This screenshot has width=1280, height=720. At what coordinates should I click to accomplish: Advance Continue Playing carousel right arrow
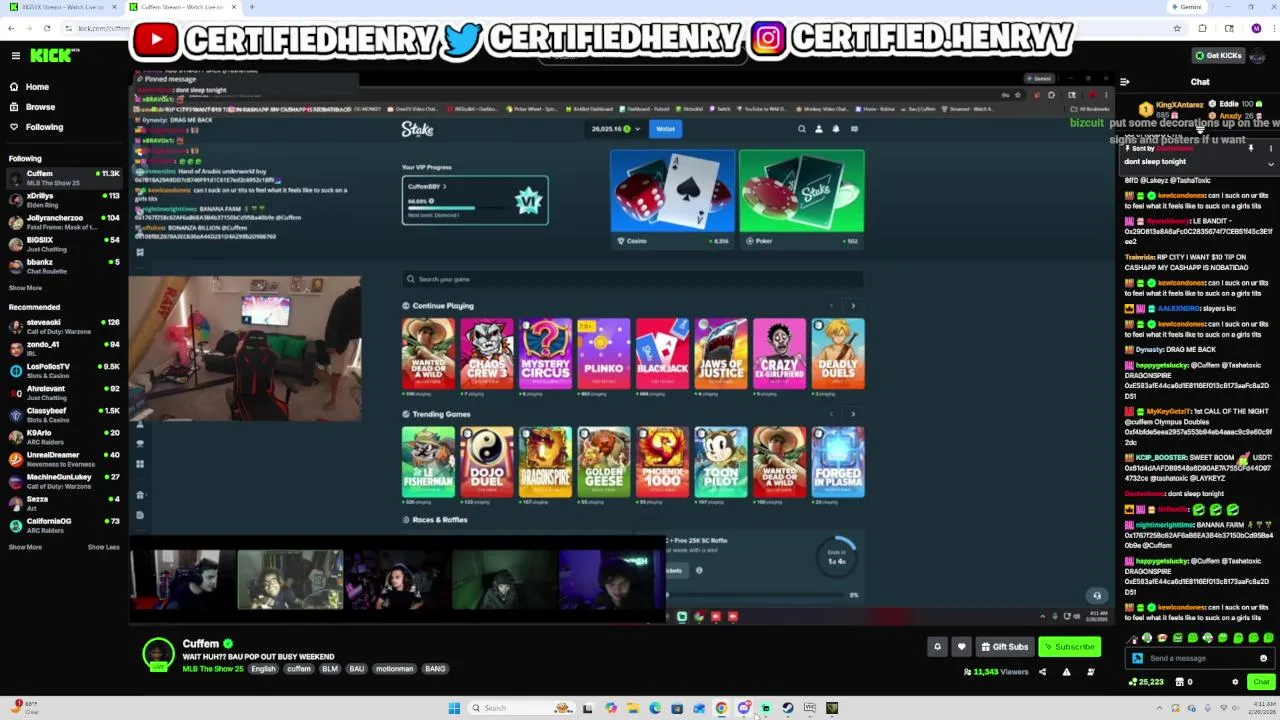click(853, 306)
